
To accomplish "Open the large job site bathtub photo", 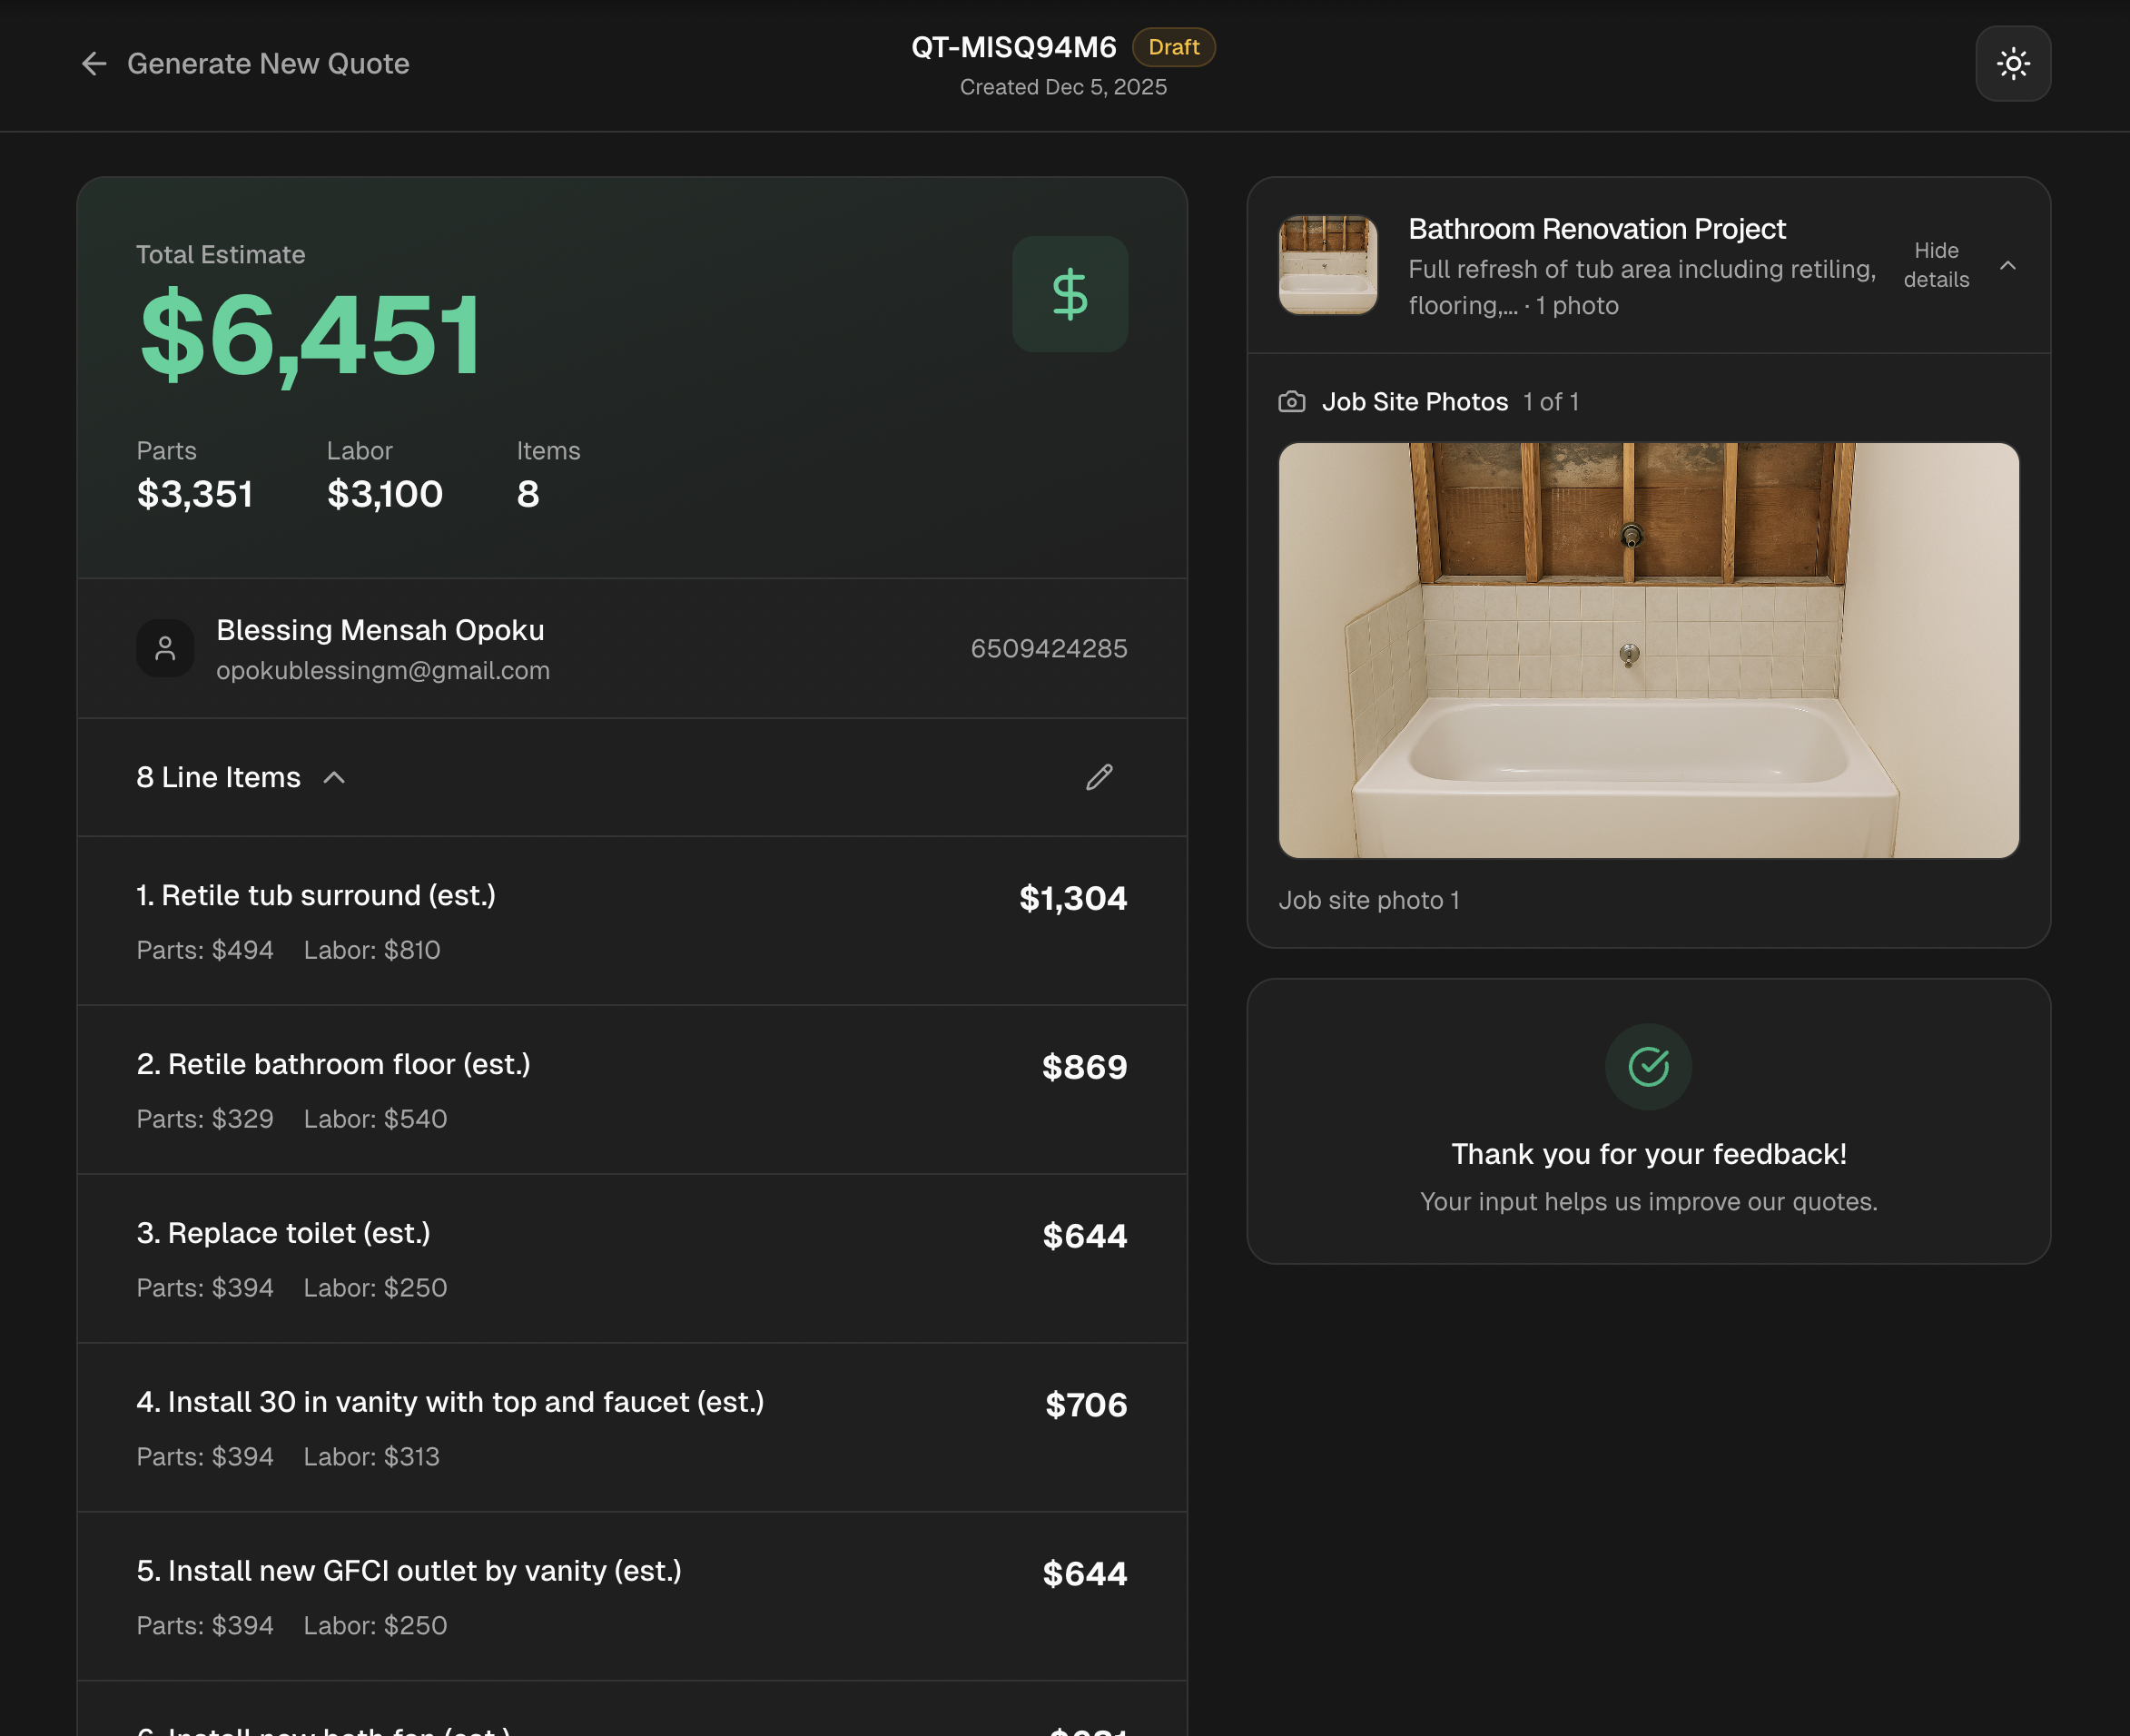I will click(1648, 650).
